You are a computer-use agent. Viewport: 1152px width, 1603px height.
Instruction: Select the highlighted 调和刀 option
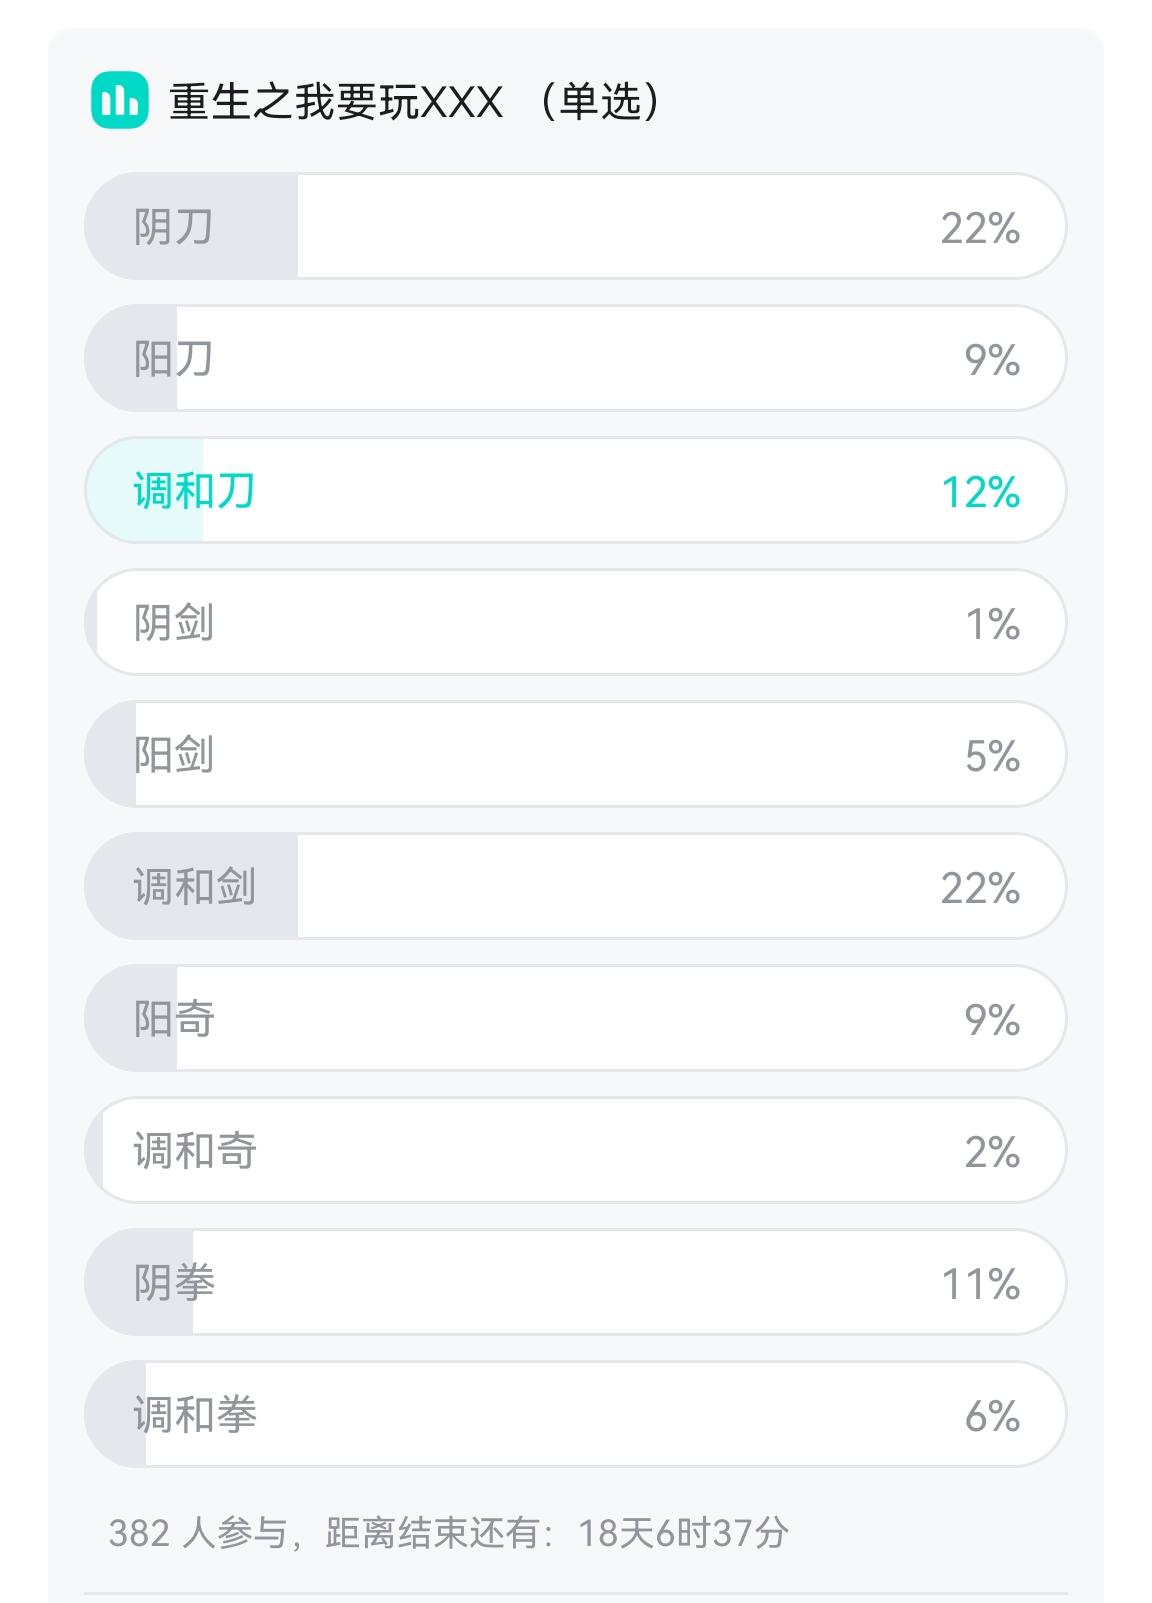[x=574, y=491]
